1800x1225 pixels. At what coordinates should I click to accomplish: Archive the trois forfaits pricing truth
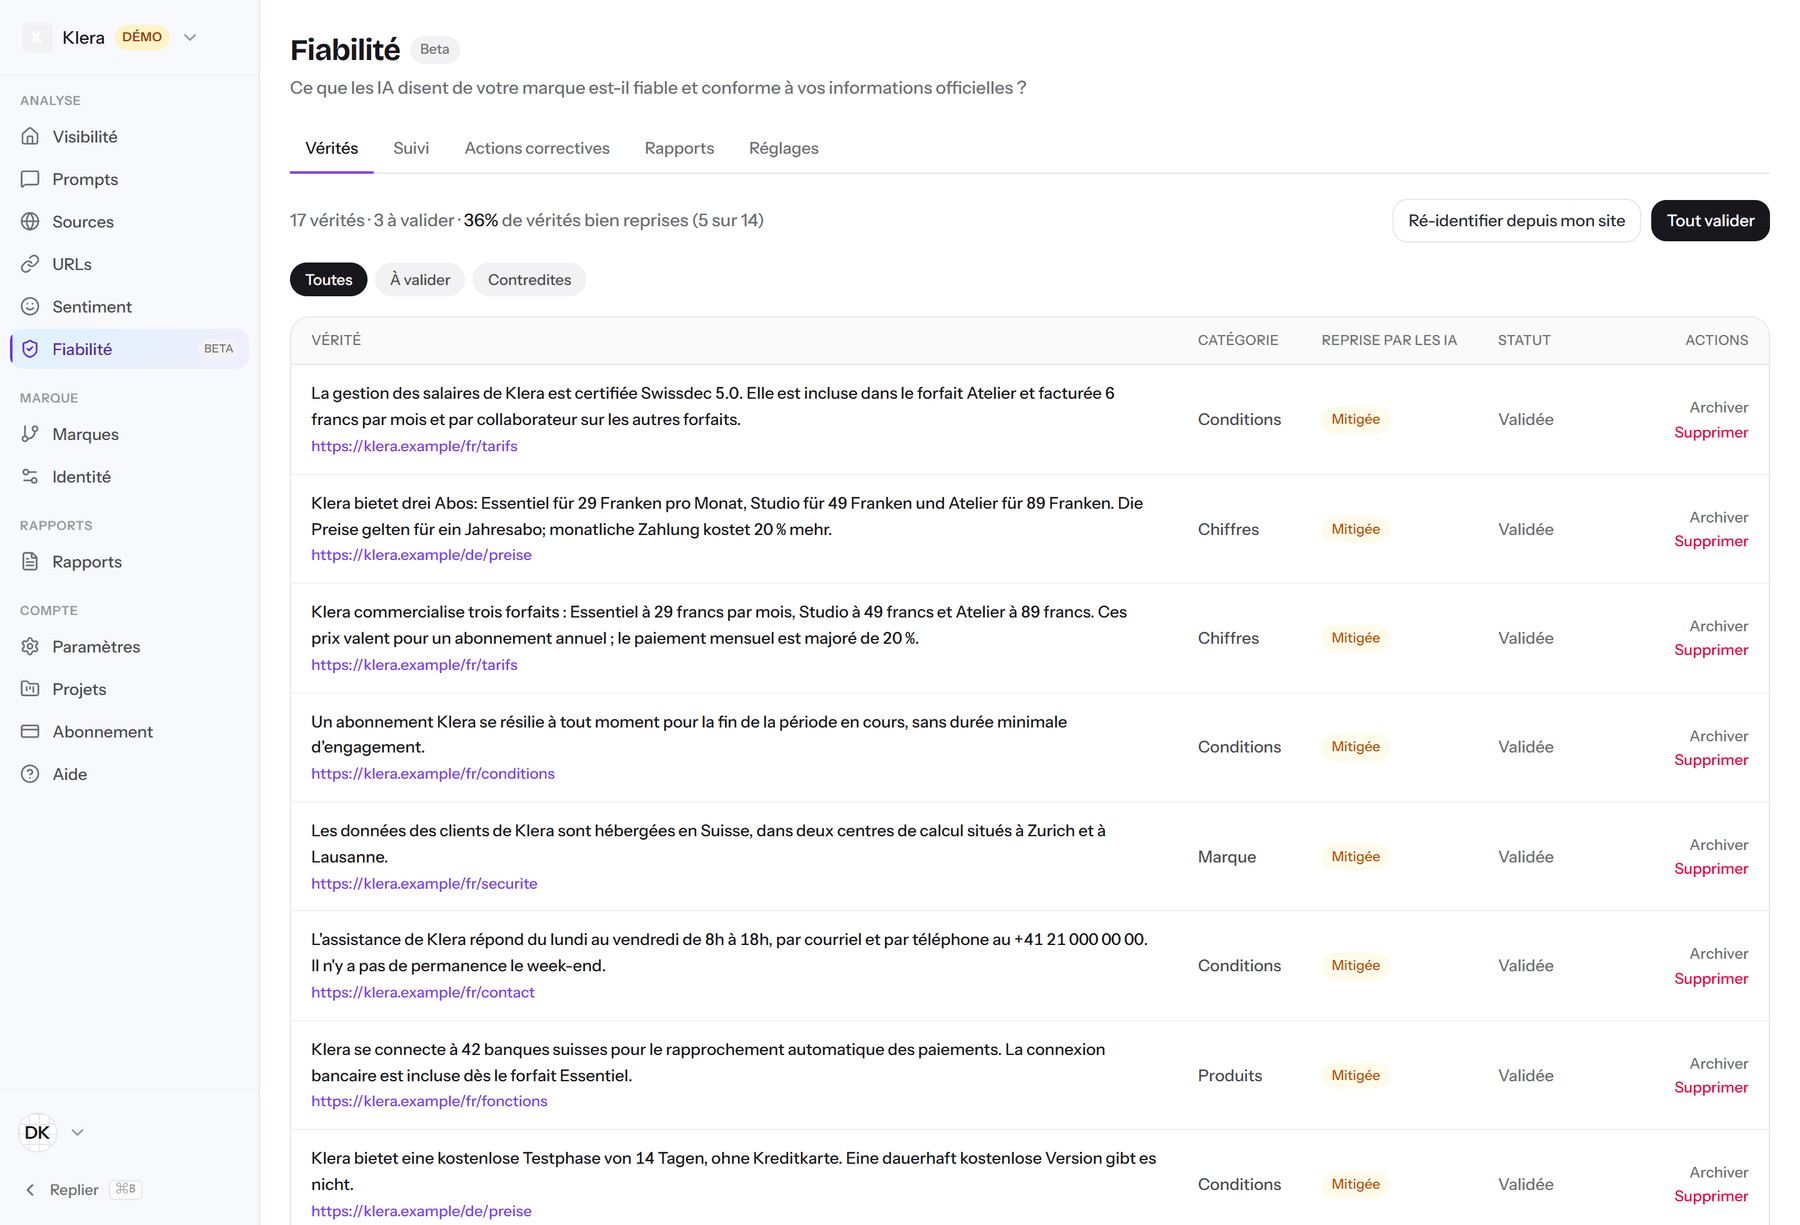pyautogui.click(x=1718, y=626)
